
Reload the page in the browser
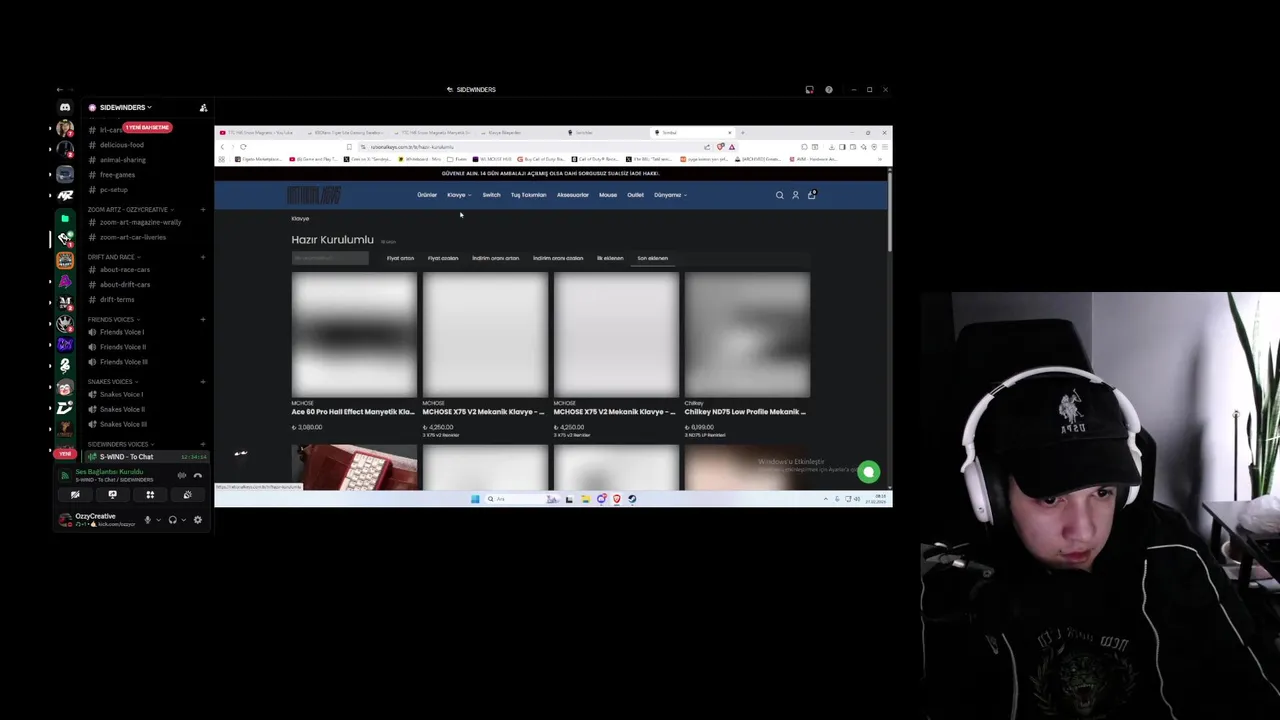coord(243,147)
